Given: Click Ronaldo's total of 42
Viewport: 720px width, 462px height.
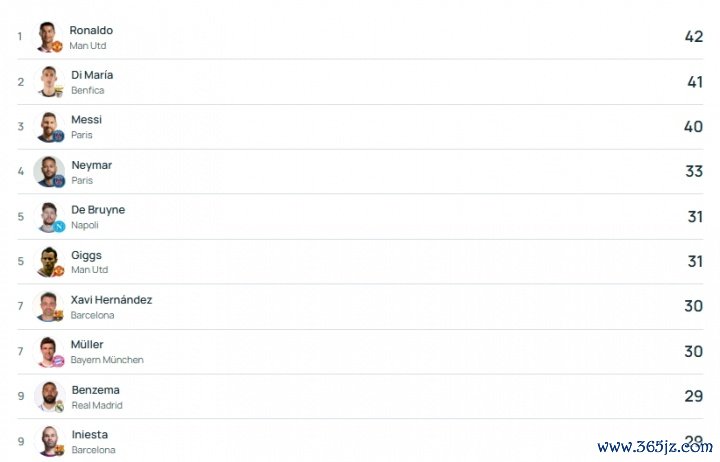Looking at the screenshot, I should (694, 36).
